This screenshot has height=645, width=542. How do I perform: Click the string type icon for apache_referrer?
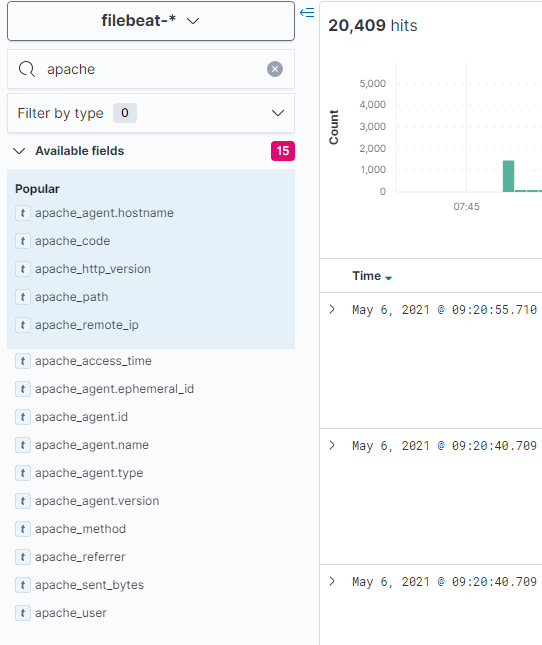[x=23, y=557]
